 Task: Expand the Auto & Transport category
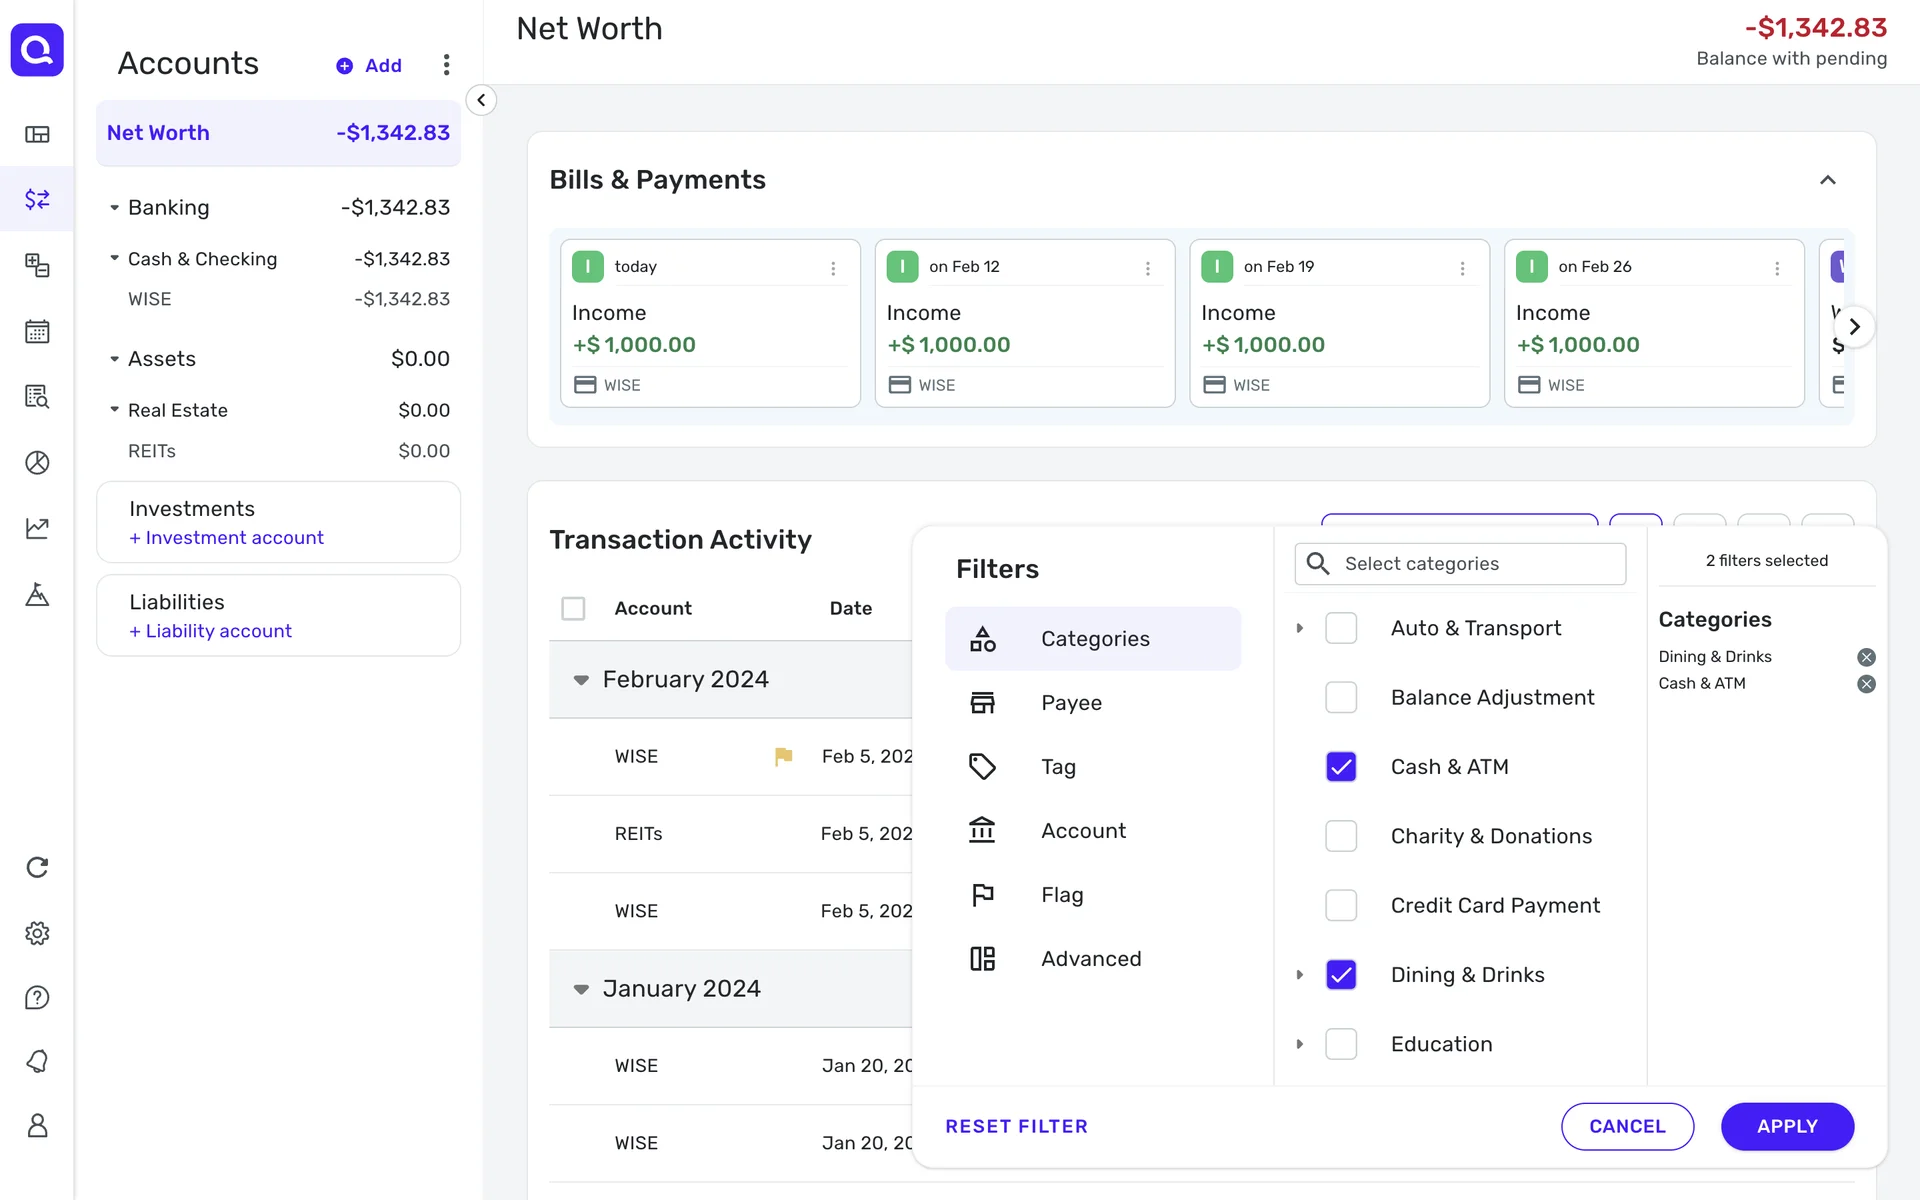click(x=1299, y=628)
